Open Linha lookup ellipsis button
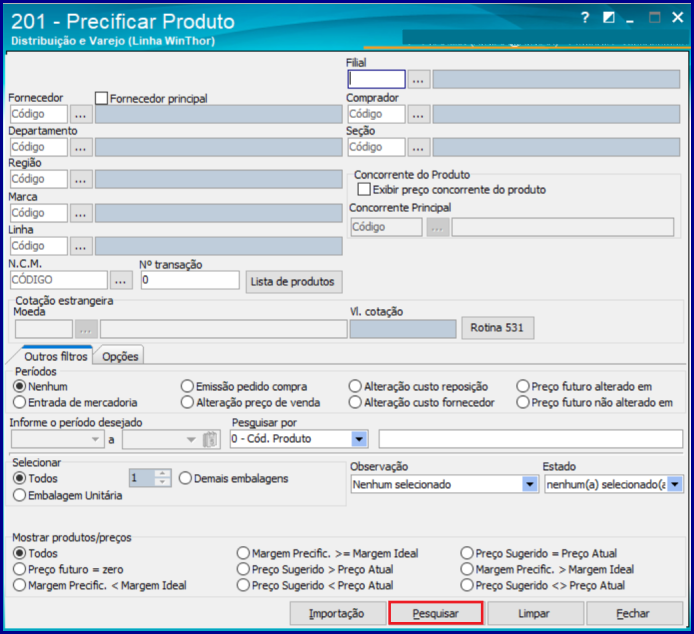Screen dimensions: 694x634 pyautogui.click(x=81, y=246)
